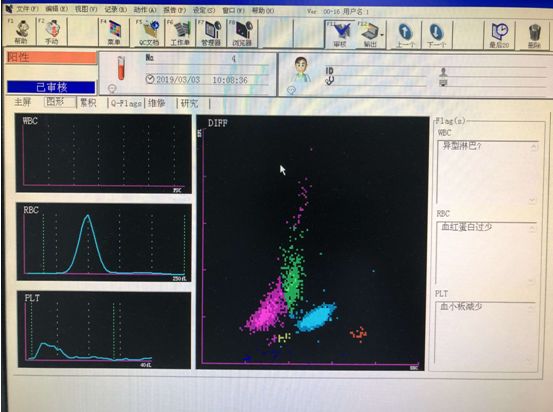Expand sample info bubble below test tube
The width and height of the screenshot is (553, 412).
112,88
